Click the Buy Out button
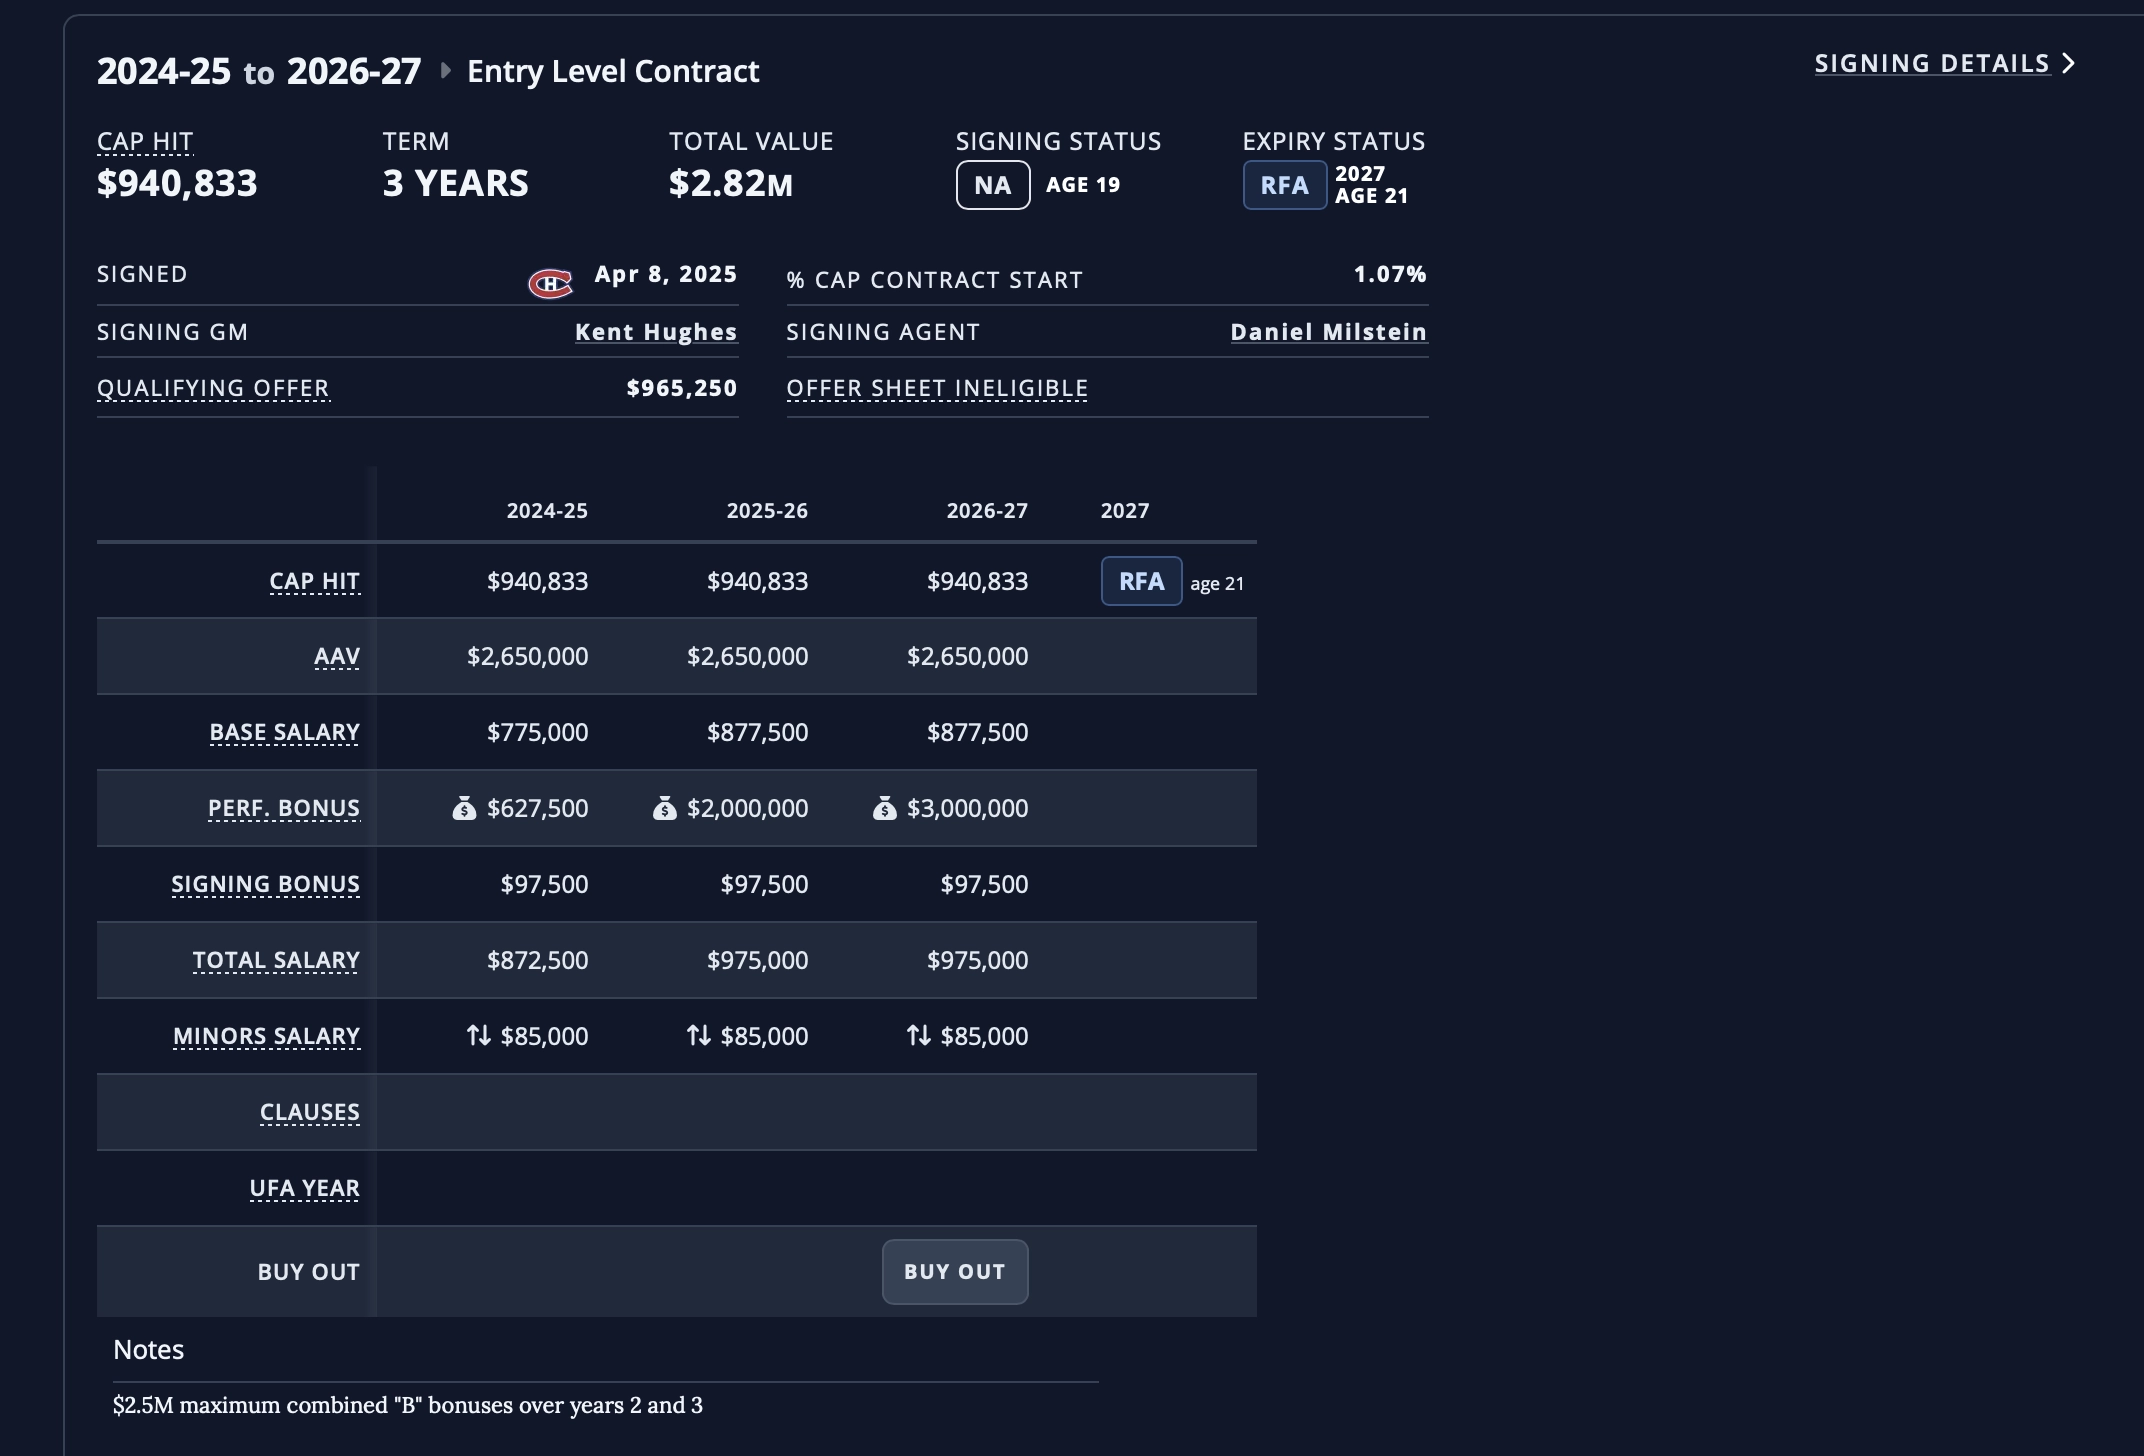 click(955, 1271)
